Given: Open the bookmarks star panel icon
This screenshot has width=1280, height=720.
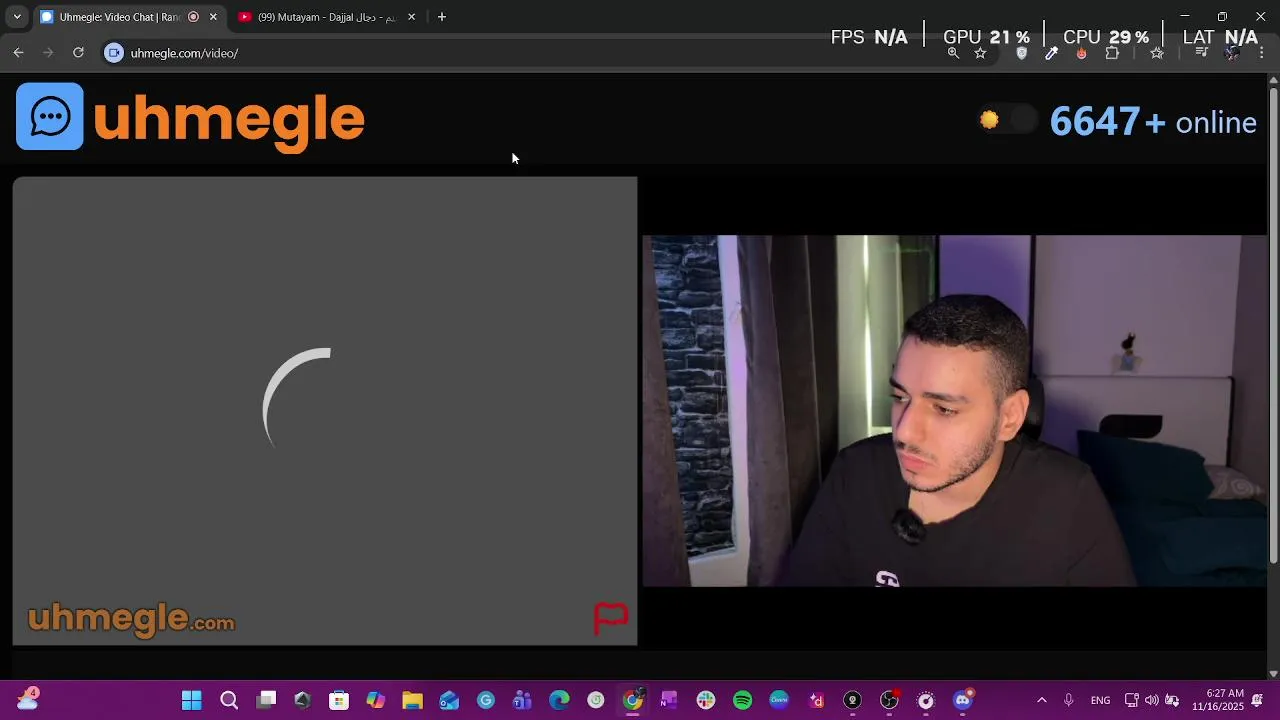Looking at the screenshot, I should click(1157, 53).
